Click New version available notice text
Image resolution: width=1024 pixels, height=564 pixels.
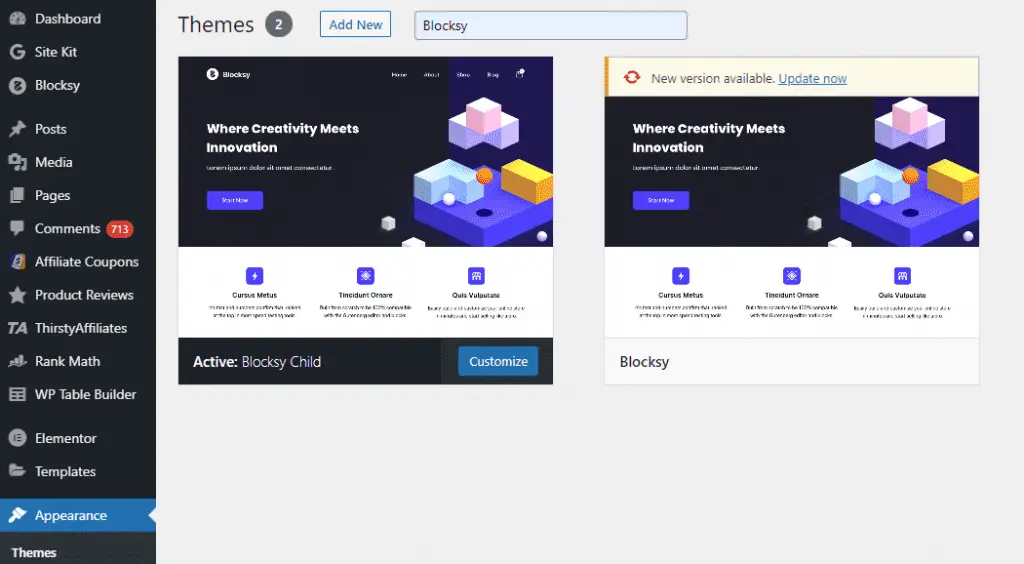click(712, 78)
